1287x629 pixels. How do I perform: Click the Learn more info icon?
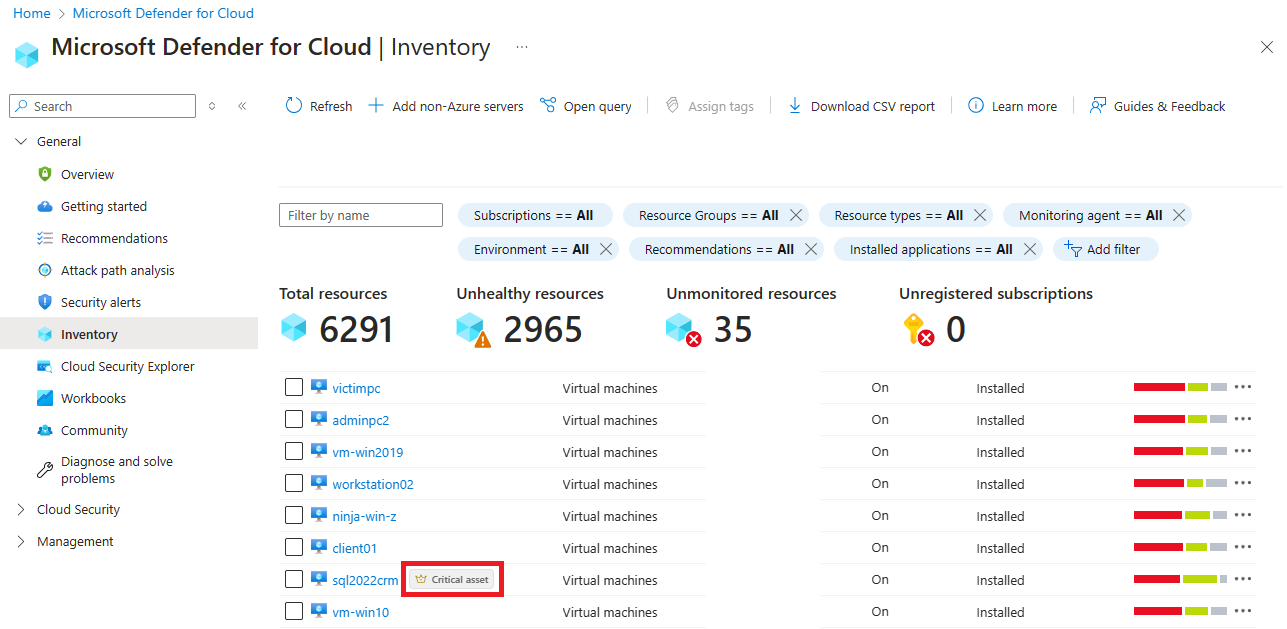[x=976, y=105]
